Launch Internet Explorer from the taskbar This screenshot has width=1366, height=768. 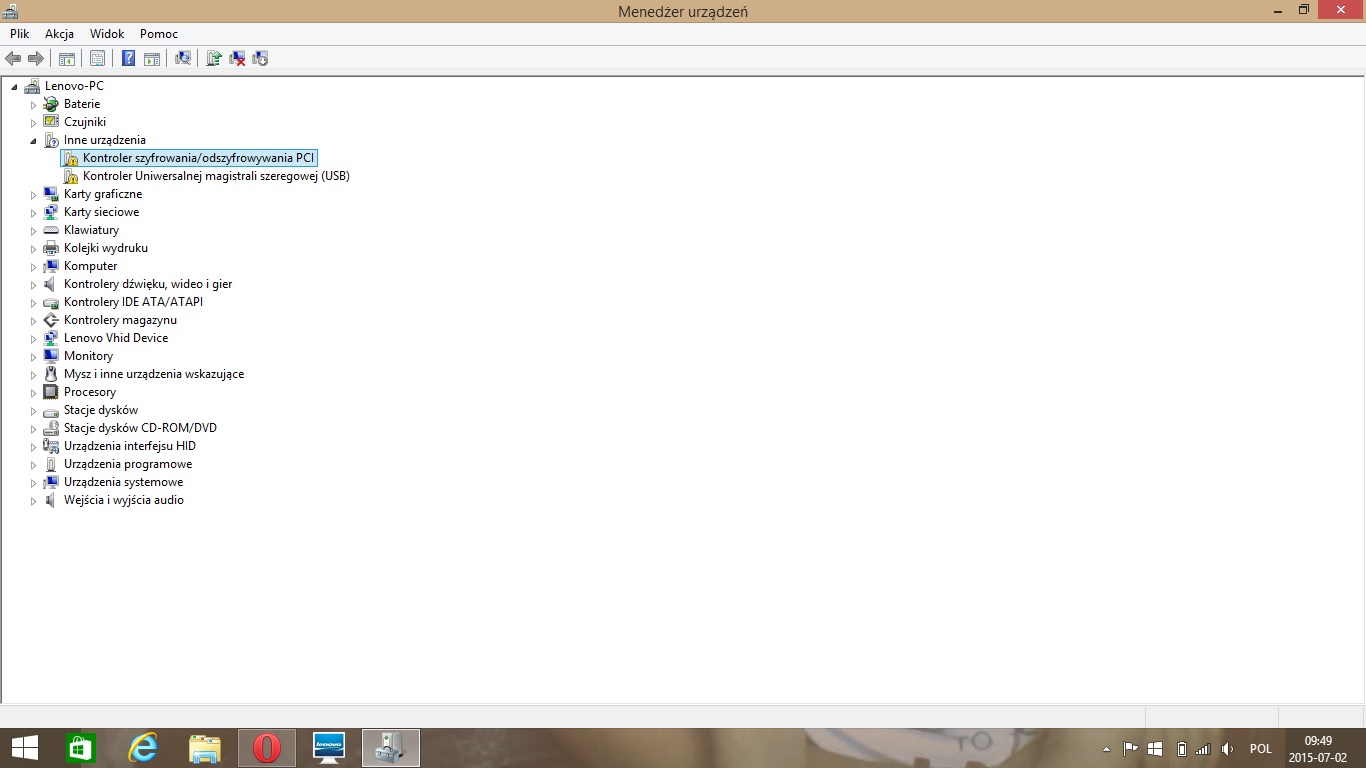(143, 748)
